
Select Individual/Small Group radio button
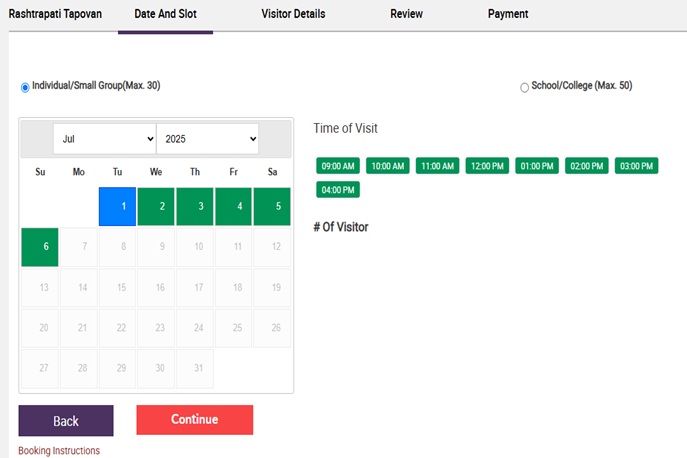[25, 88]
